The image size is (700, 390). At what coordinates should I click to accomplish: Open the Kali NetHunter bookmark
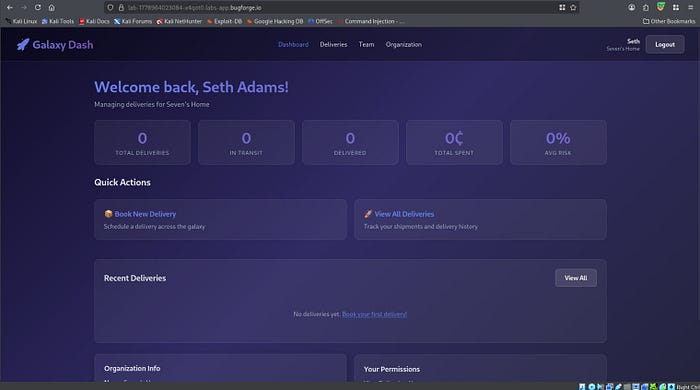tap(179, 21)
